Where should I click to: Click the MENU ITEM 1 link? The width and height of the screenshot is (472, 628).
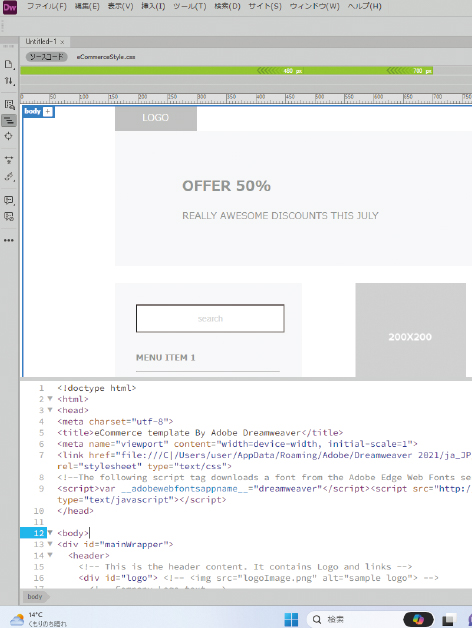click(x=165, y=358)
